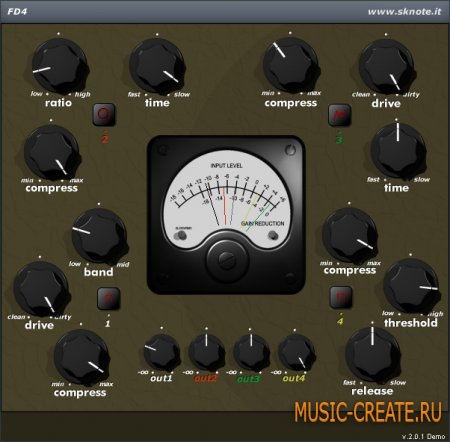Viewport: 450px width, 442px height.
Task: Click the 'release' label
Action: 372,391
